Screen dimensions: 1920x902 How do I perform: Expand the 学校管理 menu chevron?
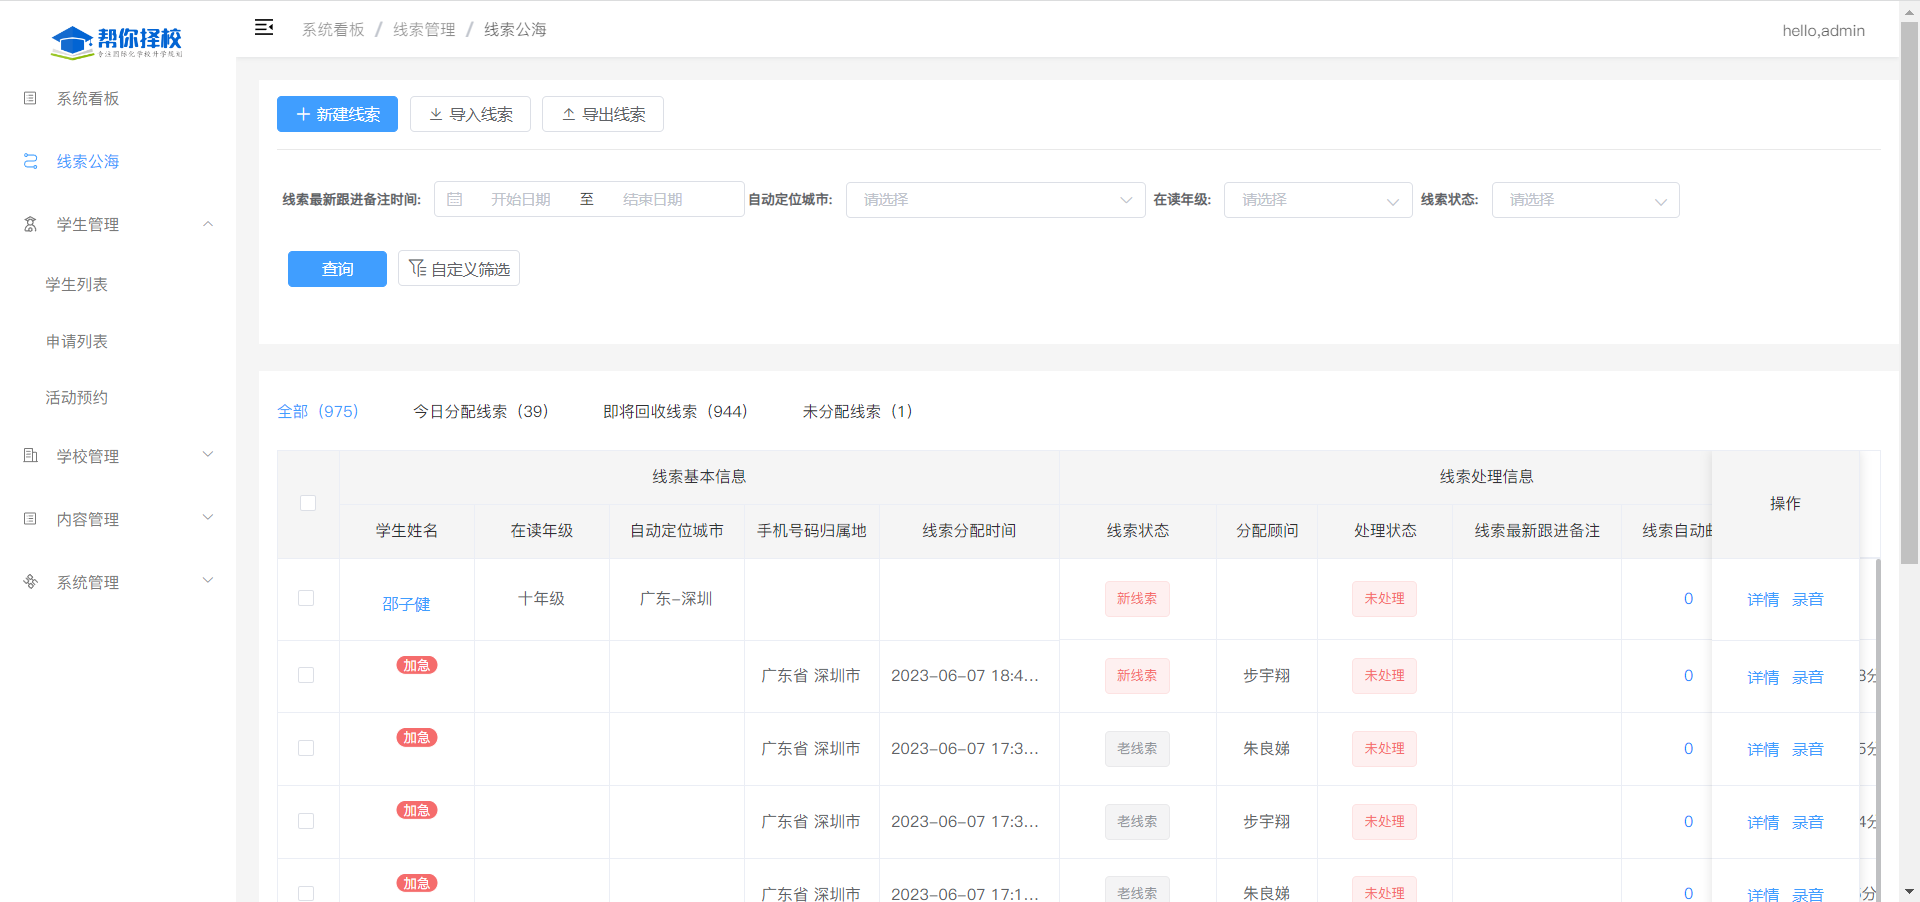coord(208,455)
